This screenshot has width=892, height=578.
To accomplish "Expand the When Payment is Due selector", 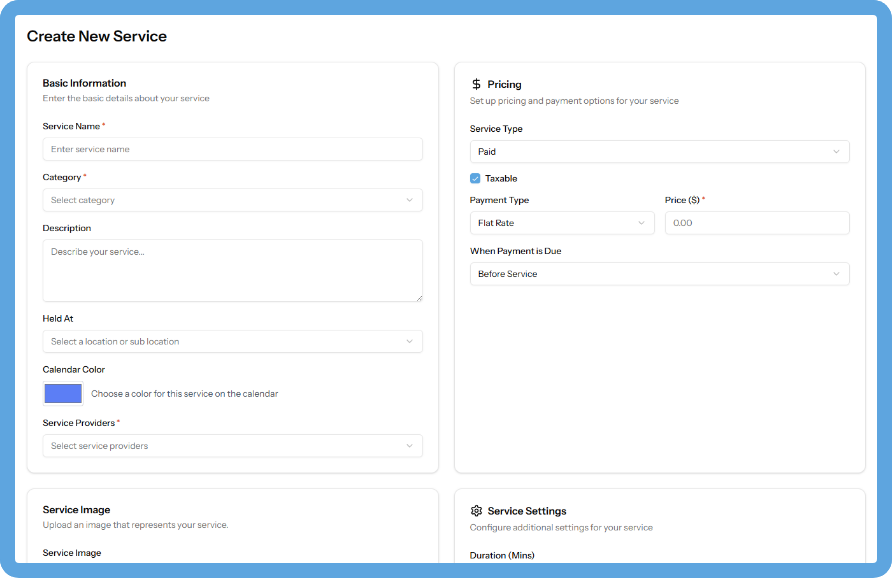I will tap(660, 273).
